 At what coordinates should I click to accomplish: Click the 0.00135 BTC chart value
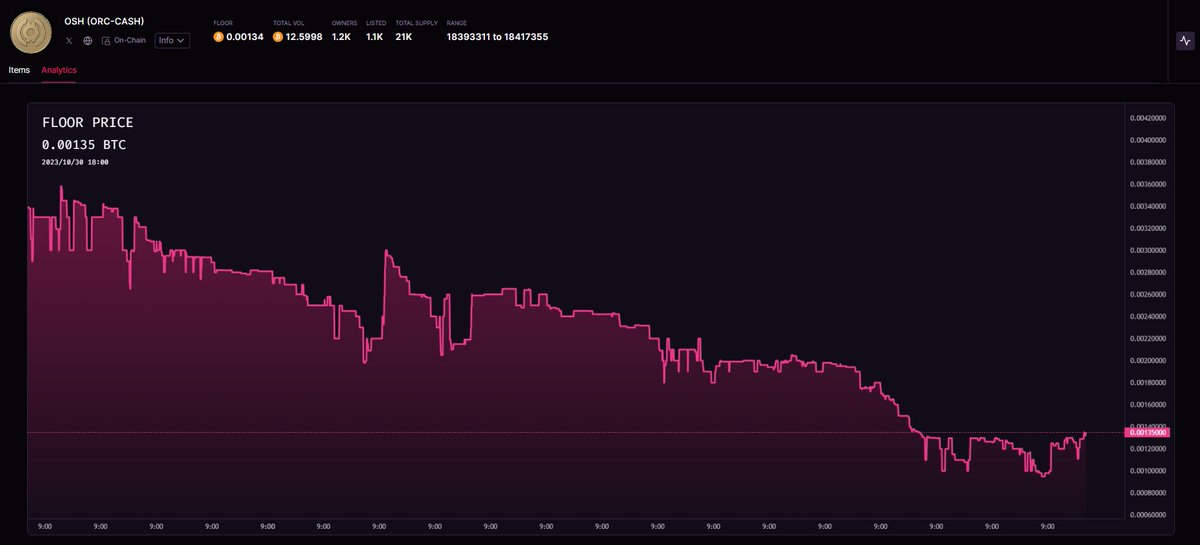(84, 145)
